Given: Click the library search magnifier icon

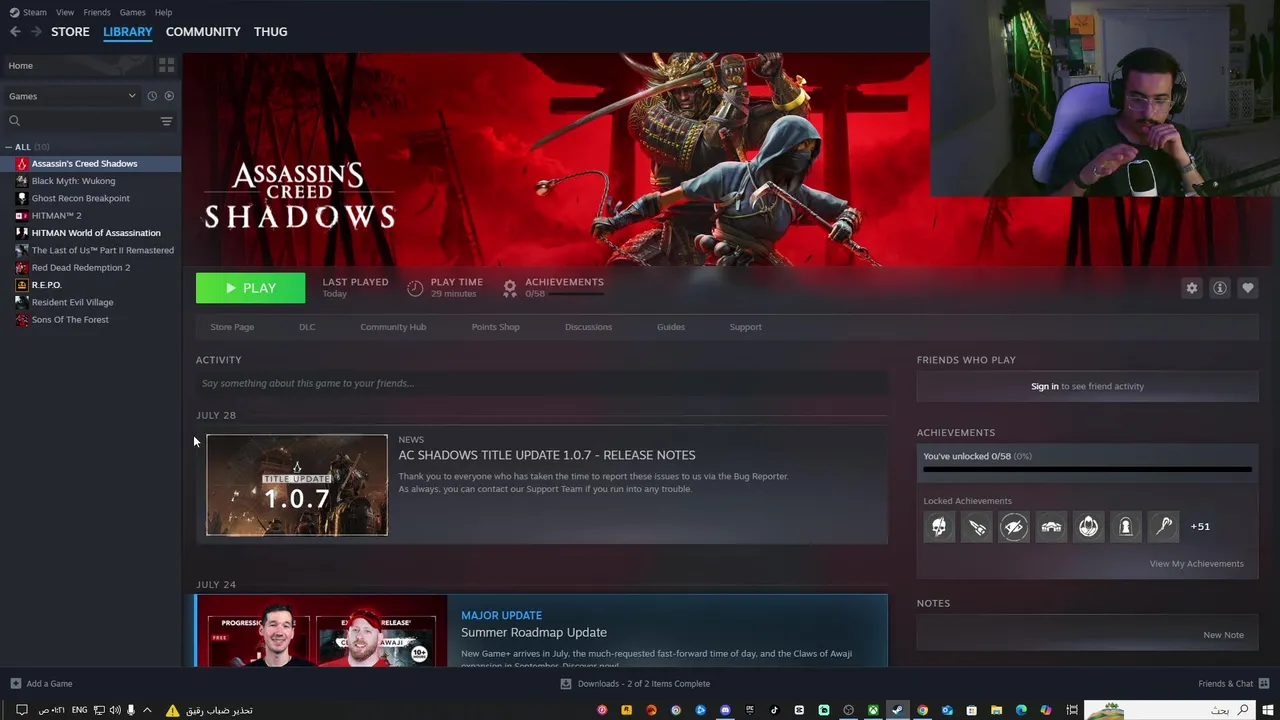Looking at the screenshot, I should click(x=15, y=121).
